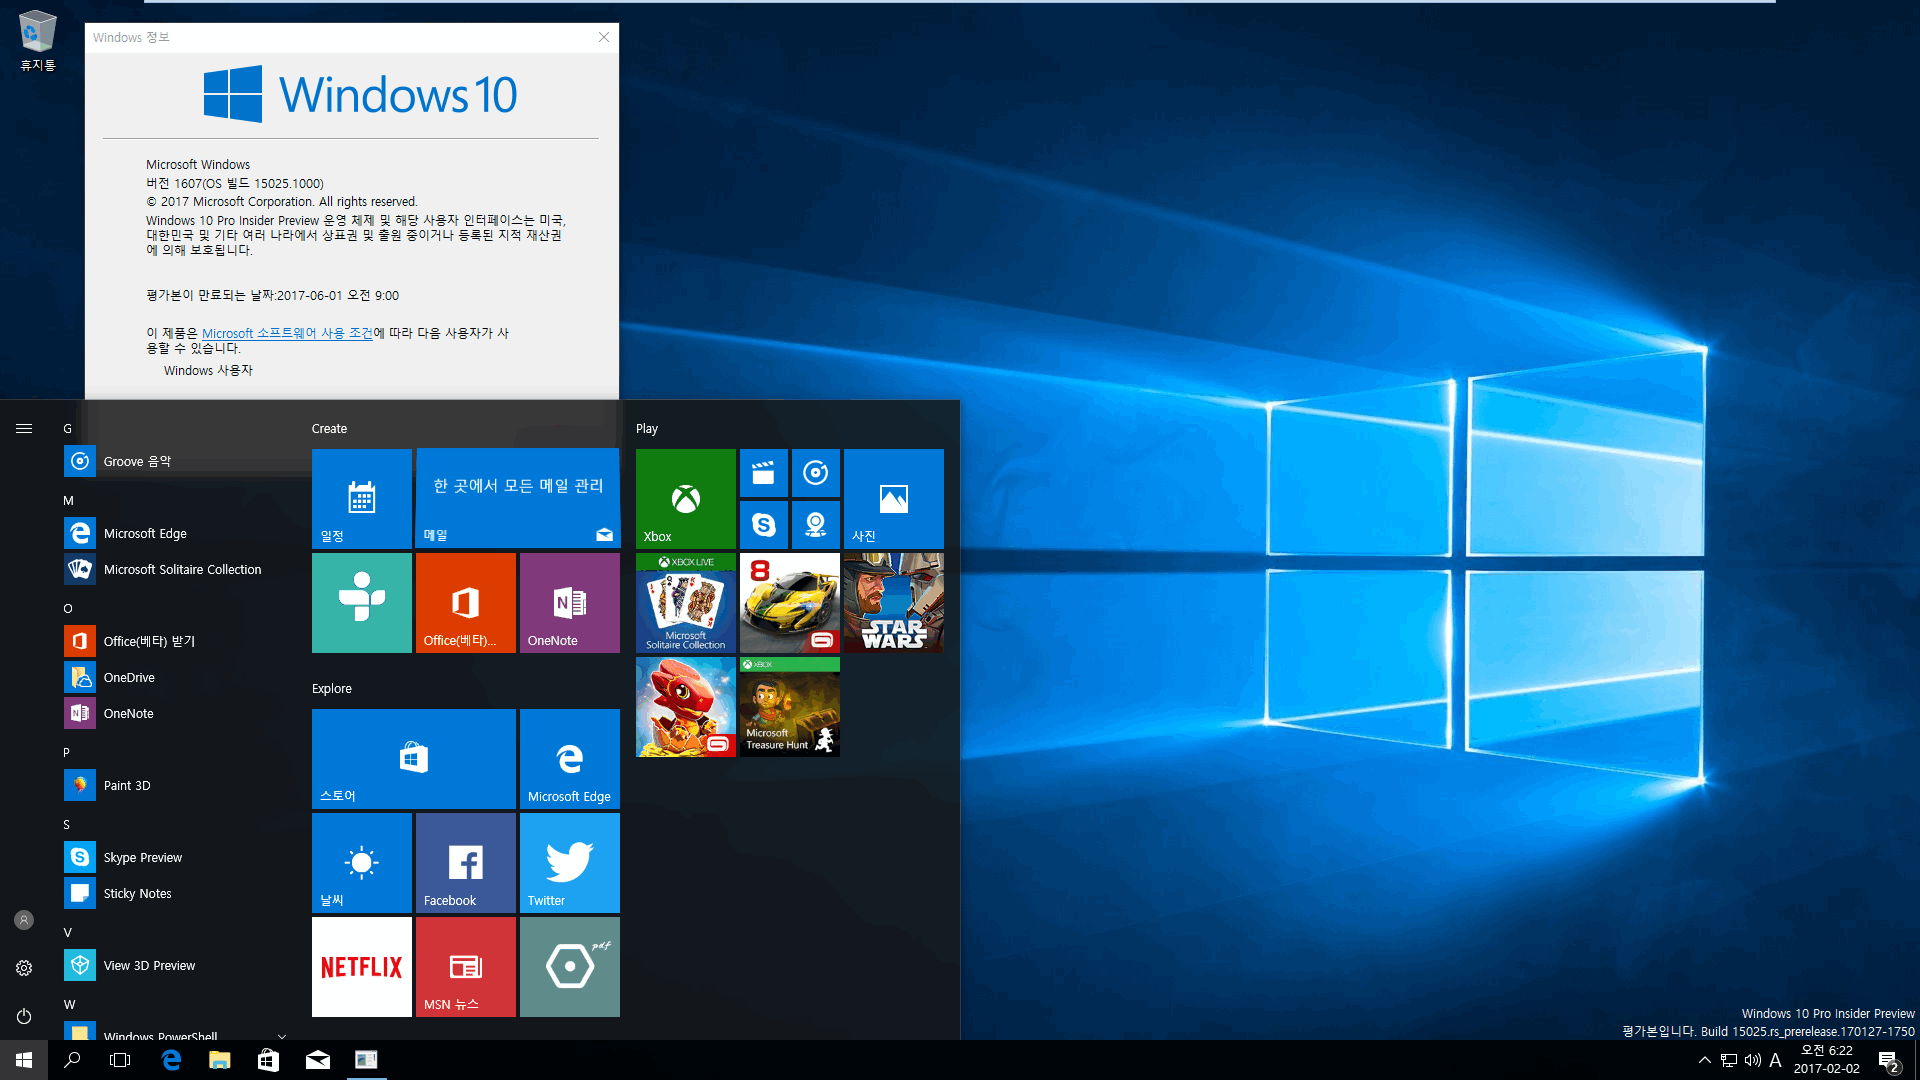Jump to letter V section header
The width and height of the screenshot is (1920, 1080).
pos(68,933)
